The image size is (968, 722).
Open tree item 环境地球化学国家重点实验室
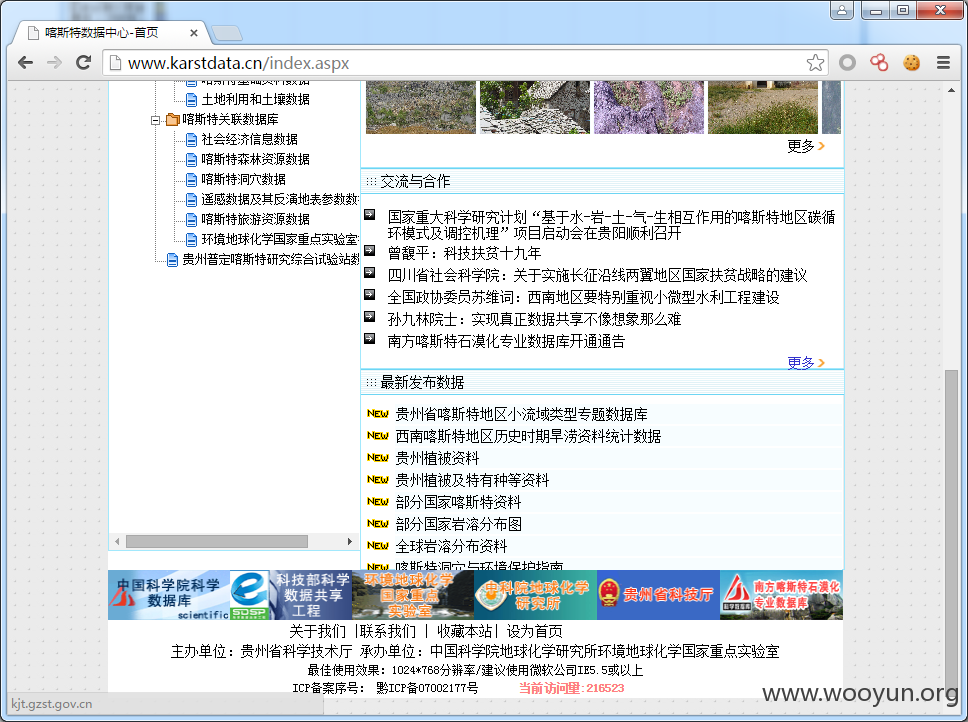(280, 239)
